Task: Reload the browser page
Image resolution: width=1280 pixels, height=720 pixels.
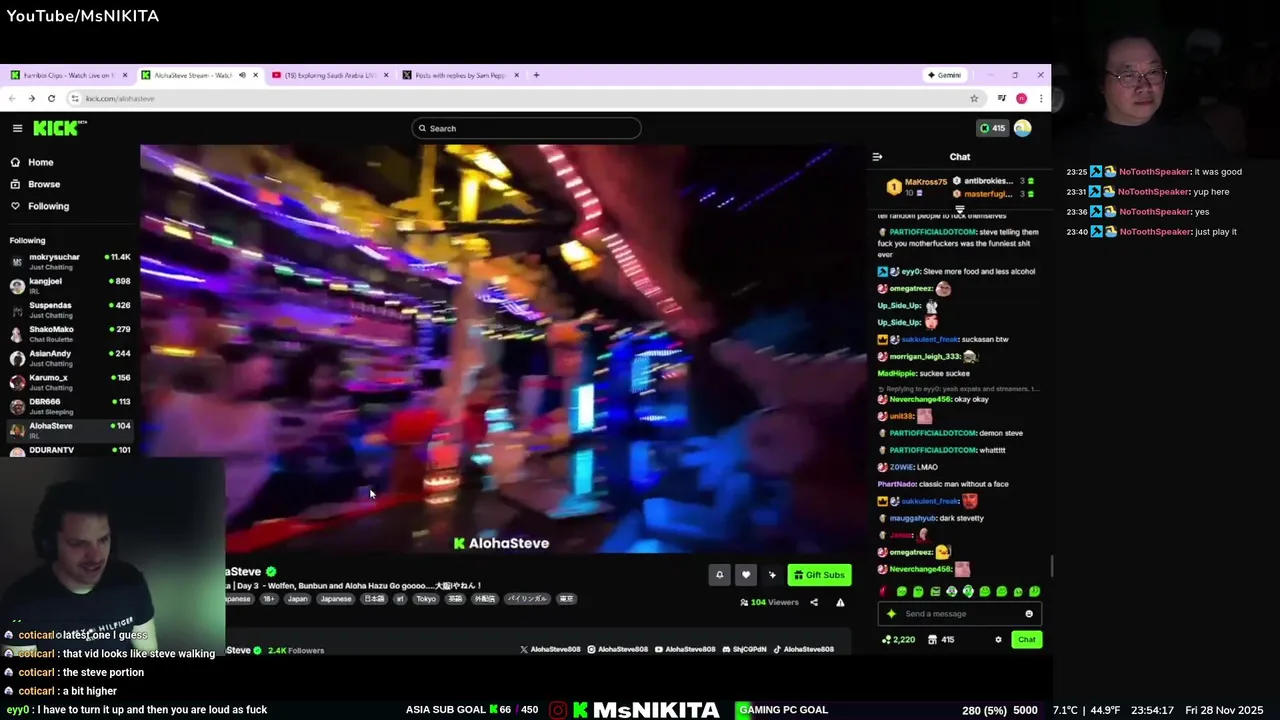Action: pos(51,98)
